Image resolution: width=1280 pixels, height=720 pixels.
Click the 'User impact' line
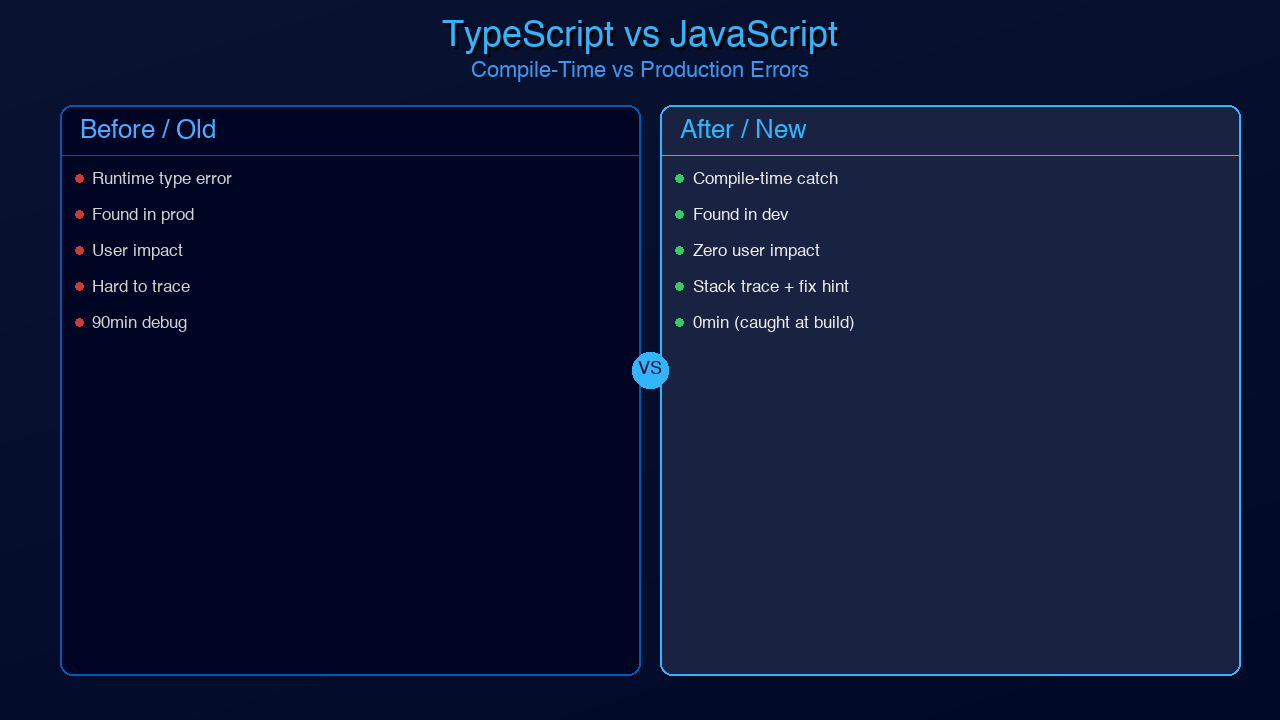pos(137,251)
